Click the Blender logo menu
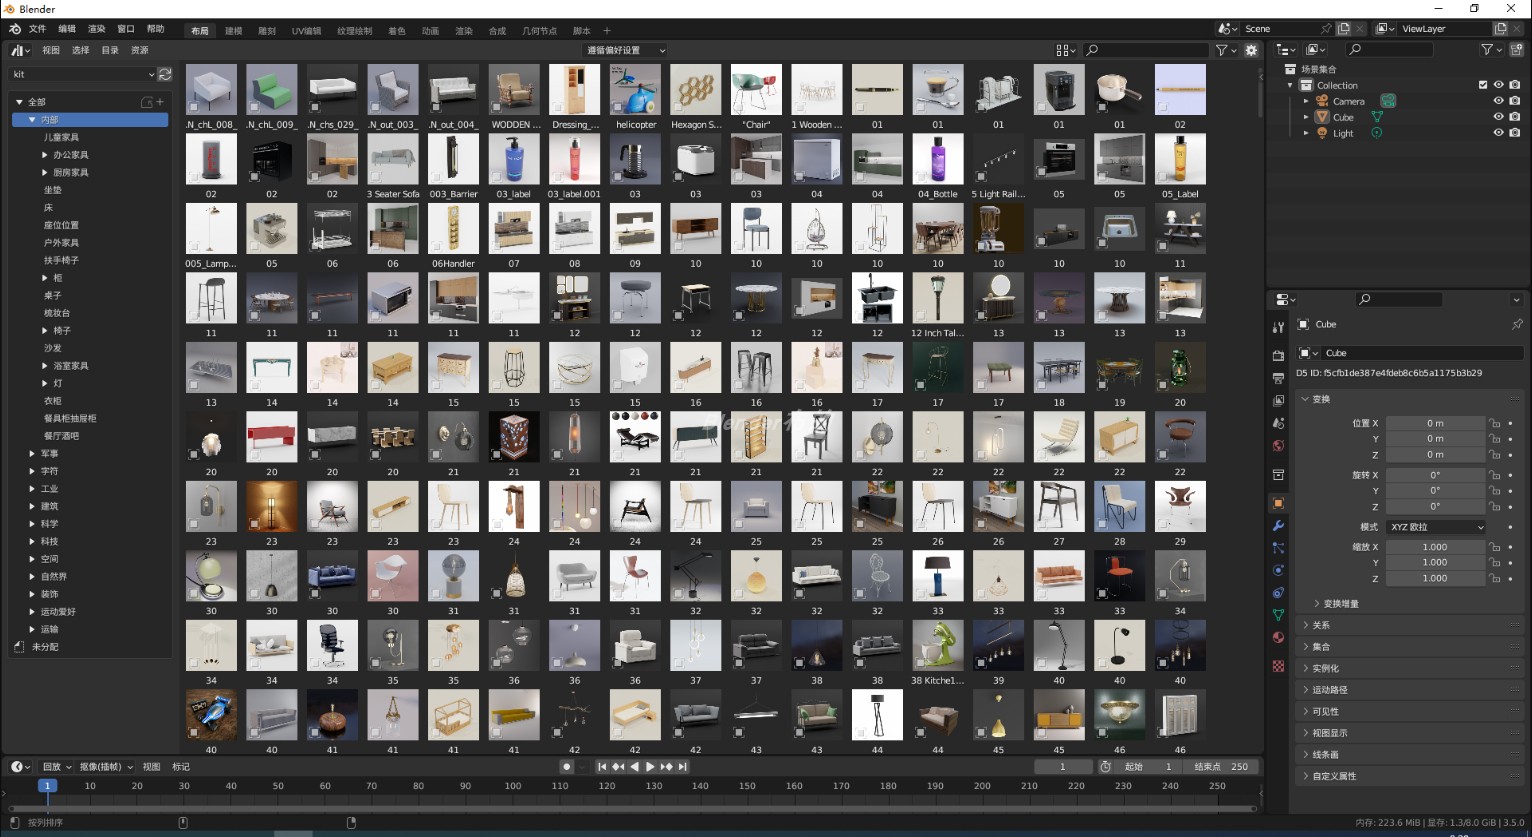Image resolution: width=1532 pixels, height=837 pixels. tap(14, 29)
